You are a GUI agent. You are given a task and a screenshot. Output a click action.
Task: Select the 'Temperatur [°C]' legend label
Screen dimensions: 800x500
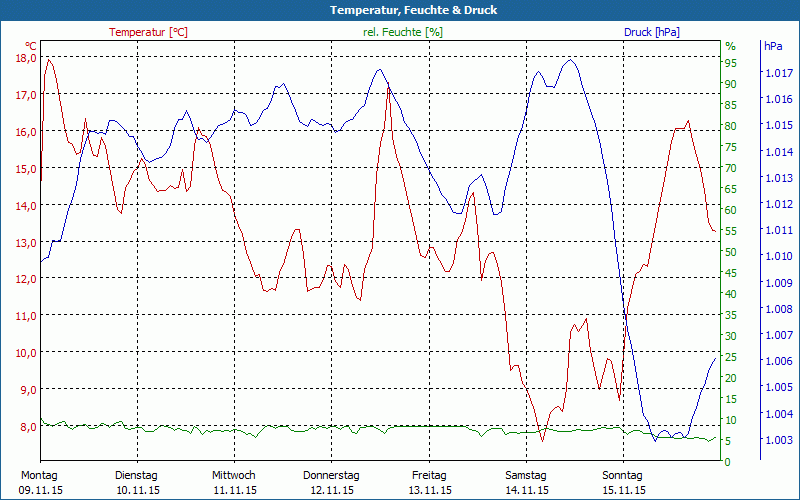point(148,32)
